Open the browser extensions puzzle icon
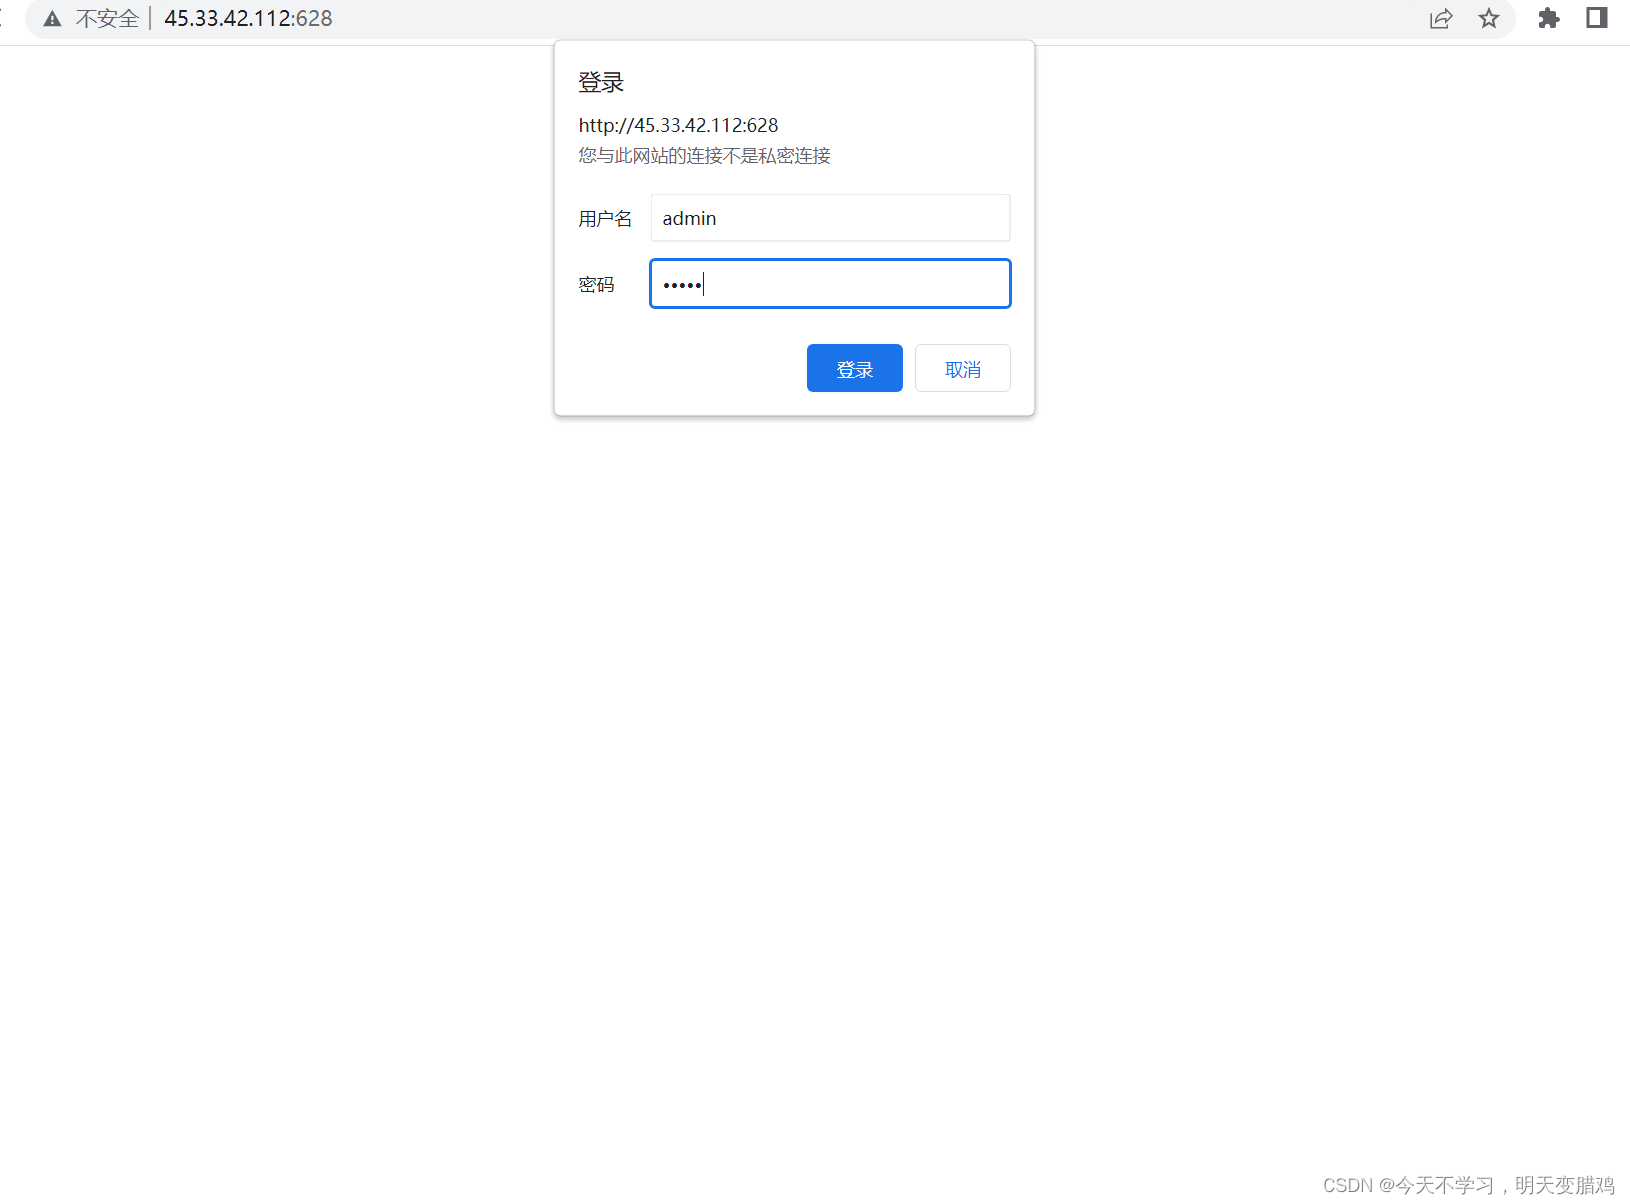1630x1204 pixels. click(1549, 18)
